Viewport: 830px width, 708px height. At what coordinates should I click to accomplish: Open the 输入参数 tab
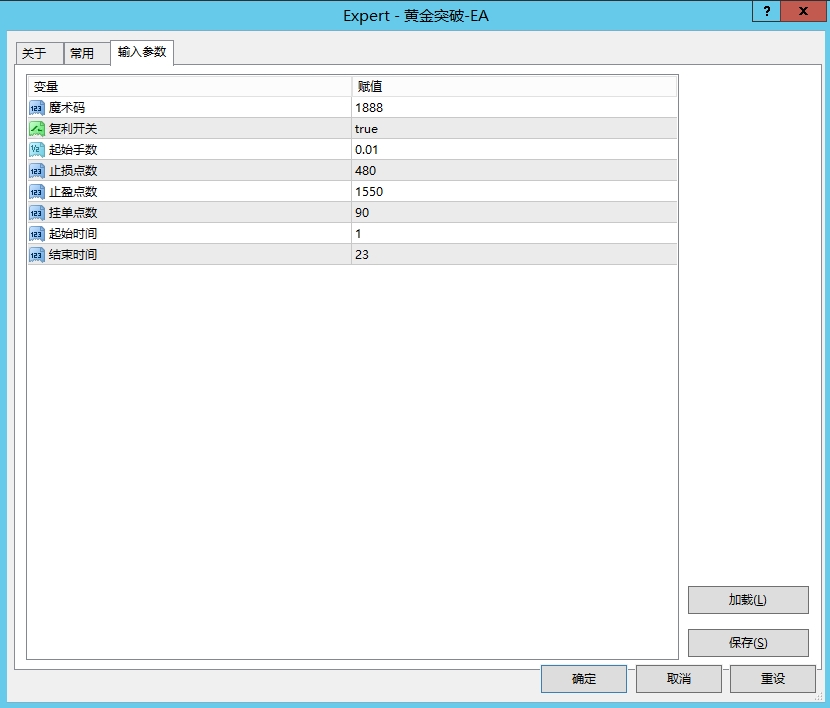142,52
